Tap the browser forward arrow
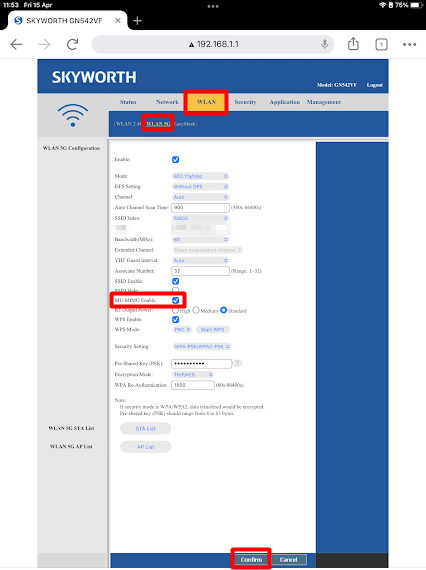Image resolution: width=426 pixels, height=570 pixels. tap(44, 44)
